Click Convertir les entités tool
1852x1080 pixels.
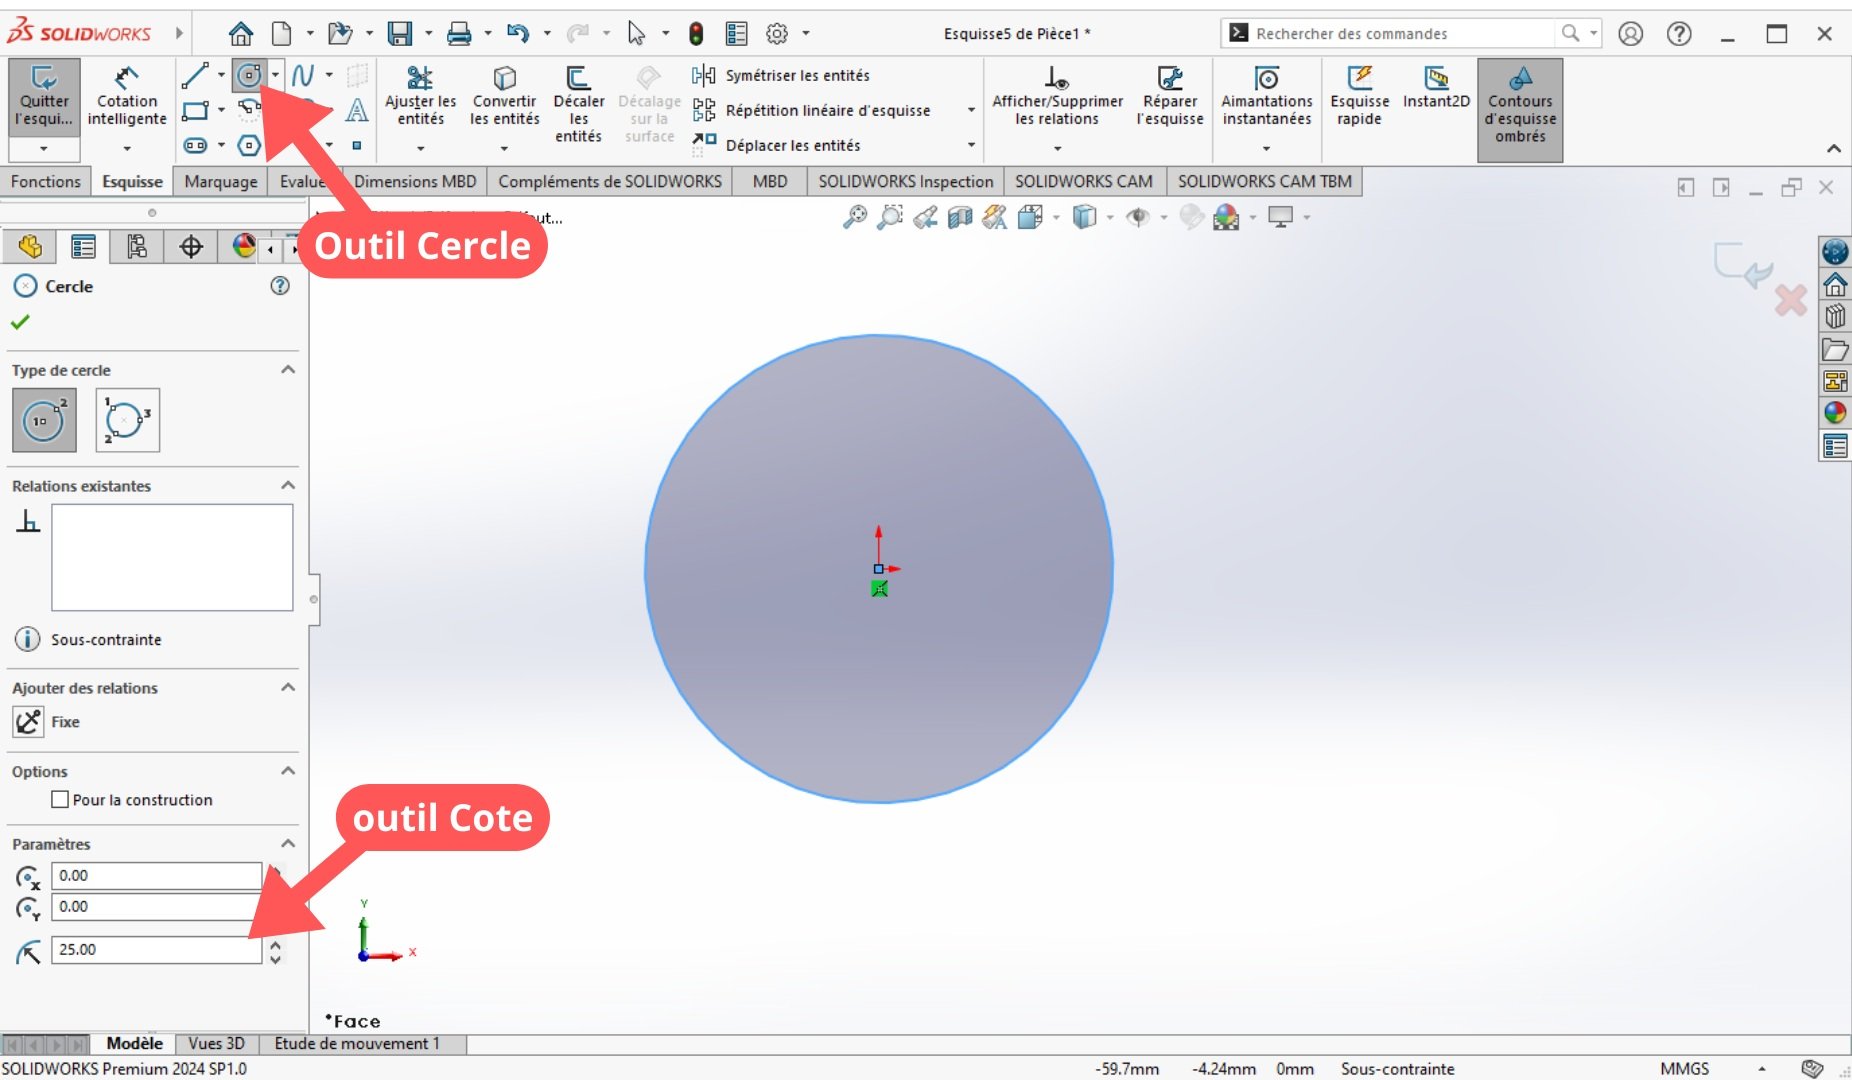[x=504, y=97]
